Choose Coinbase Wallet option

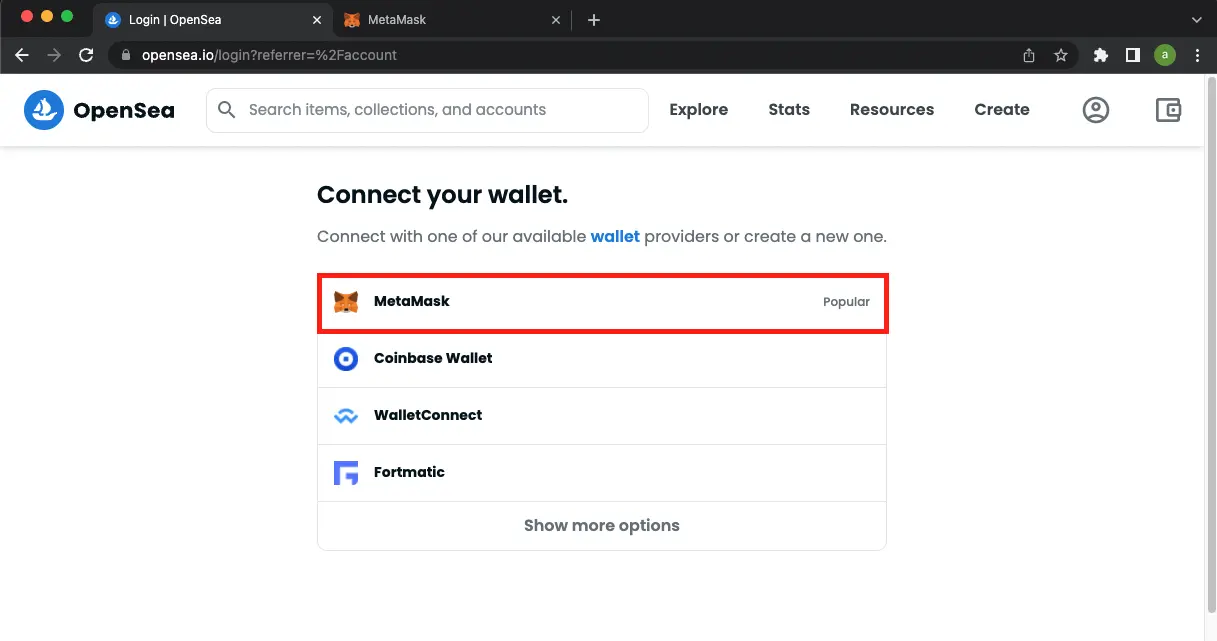click(602, 359)
